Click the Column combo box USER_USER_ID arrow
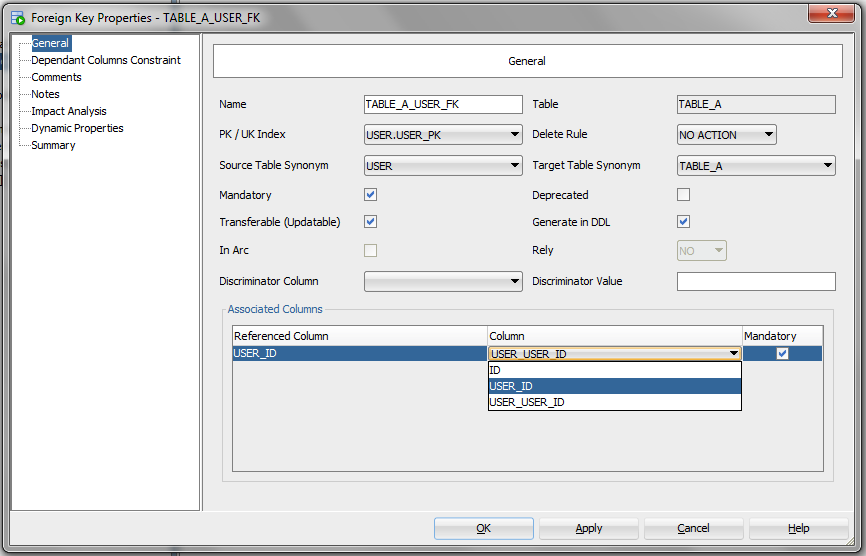 [x=733, y=353]
